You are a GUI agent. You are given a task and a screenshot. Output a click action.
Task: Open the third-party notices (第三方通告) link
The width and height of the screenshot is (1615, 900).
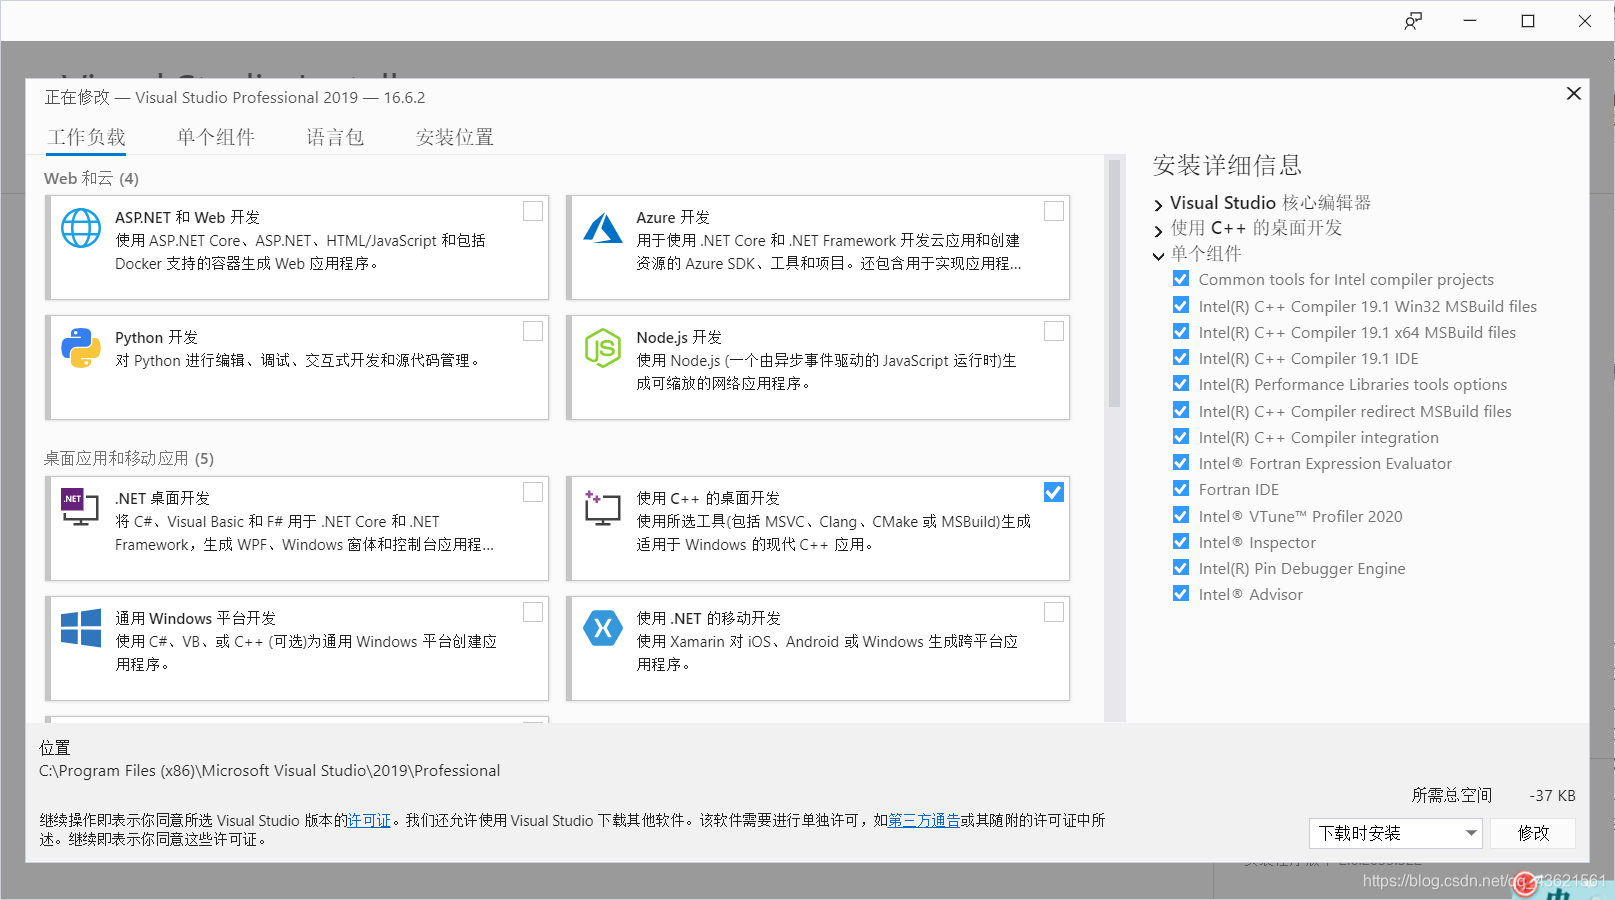(x=924, y=821)
